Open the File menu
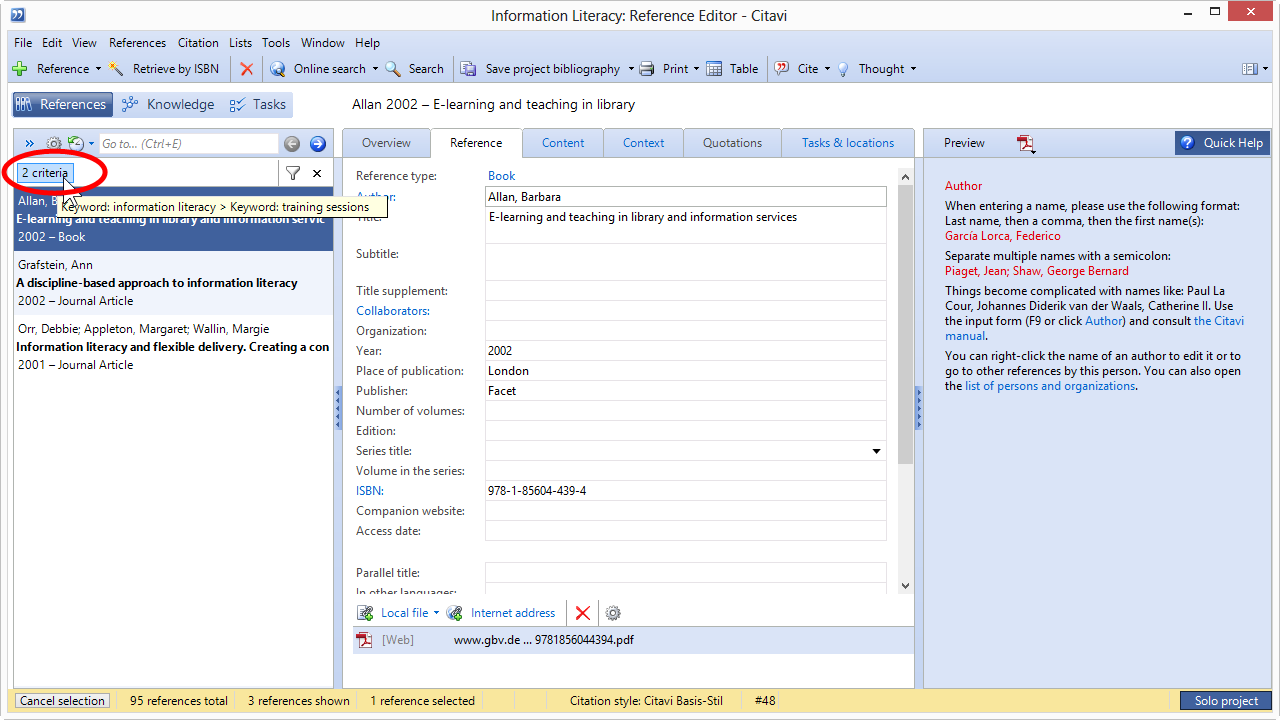This screenshot has width=1280, height=720. click(x=23, y=43)
